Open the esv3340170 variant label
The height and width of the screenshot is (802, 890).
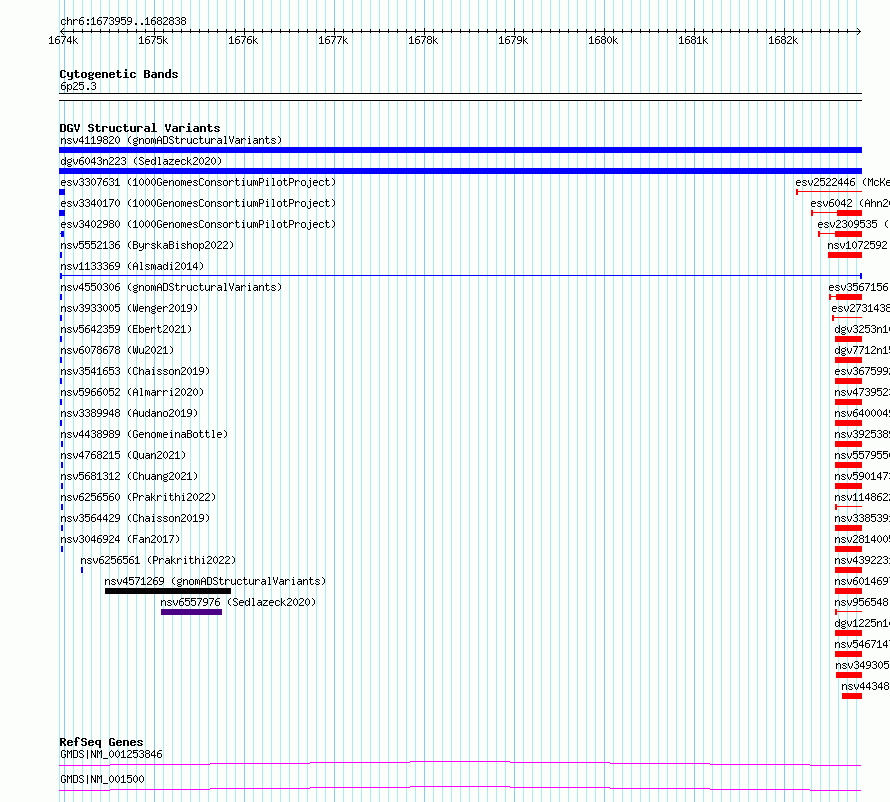tap(198, 203)
